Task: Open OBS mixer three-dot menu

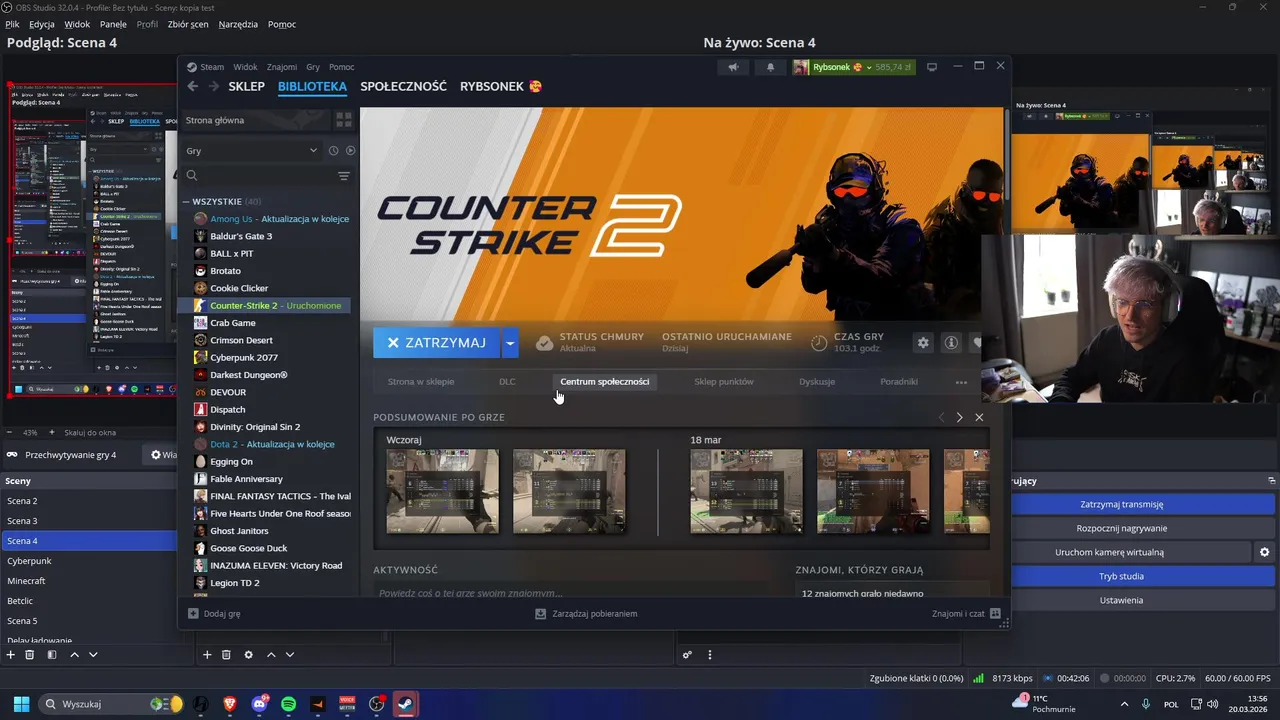Action: point(710,655)
